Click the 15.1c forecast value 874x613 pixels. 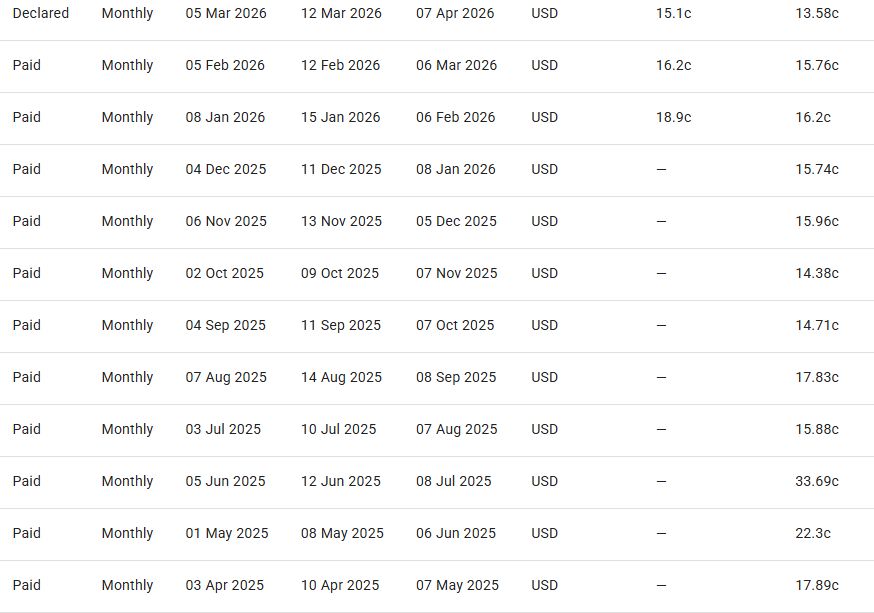click(x=672, y=14)
